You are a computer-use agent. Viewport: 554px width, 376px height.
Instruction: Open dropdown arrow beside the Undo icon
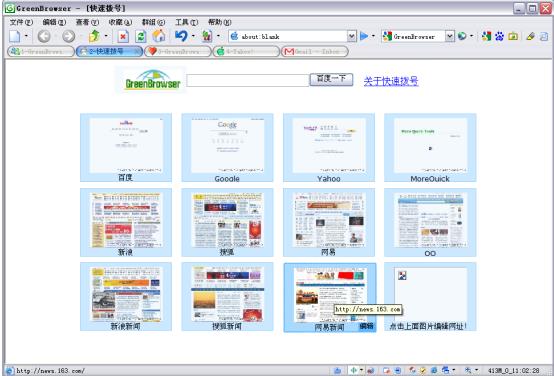click(x=193, y=36)
